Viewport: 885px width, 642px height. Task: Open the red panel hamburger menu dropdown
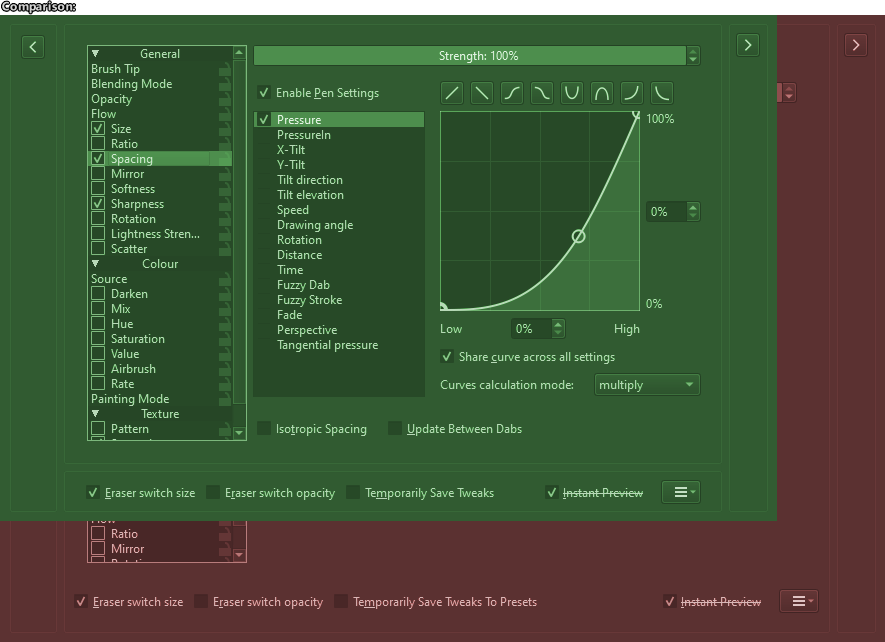click(799, 601)
